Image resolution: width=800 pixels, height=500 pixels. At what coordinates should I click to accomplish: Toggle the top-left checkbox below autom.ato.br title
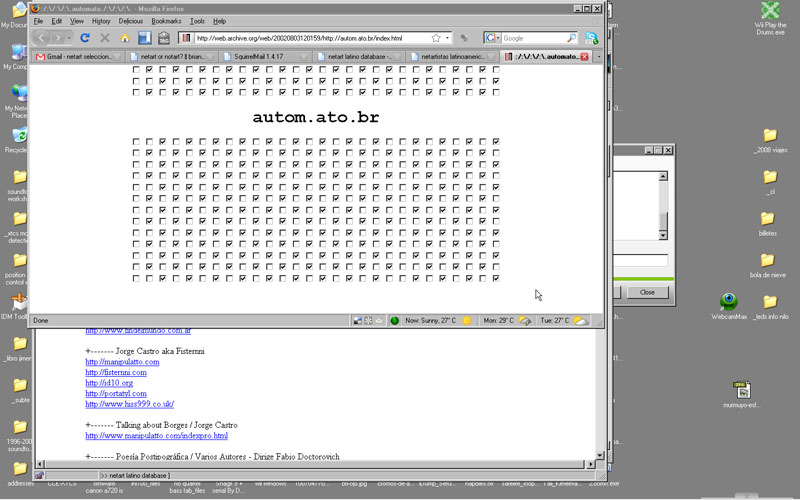pos(137,142)
